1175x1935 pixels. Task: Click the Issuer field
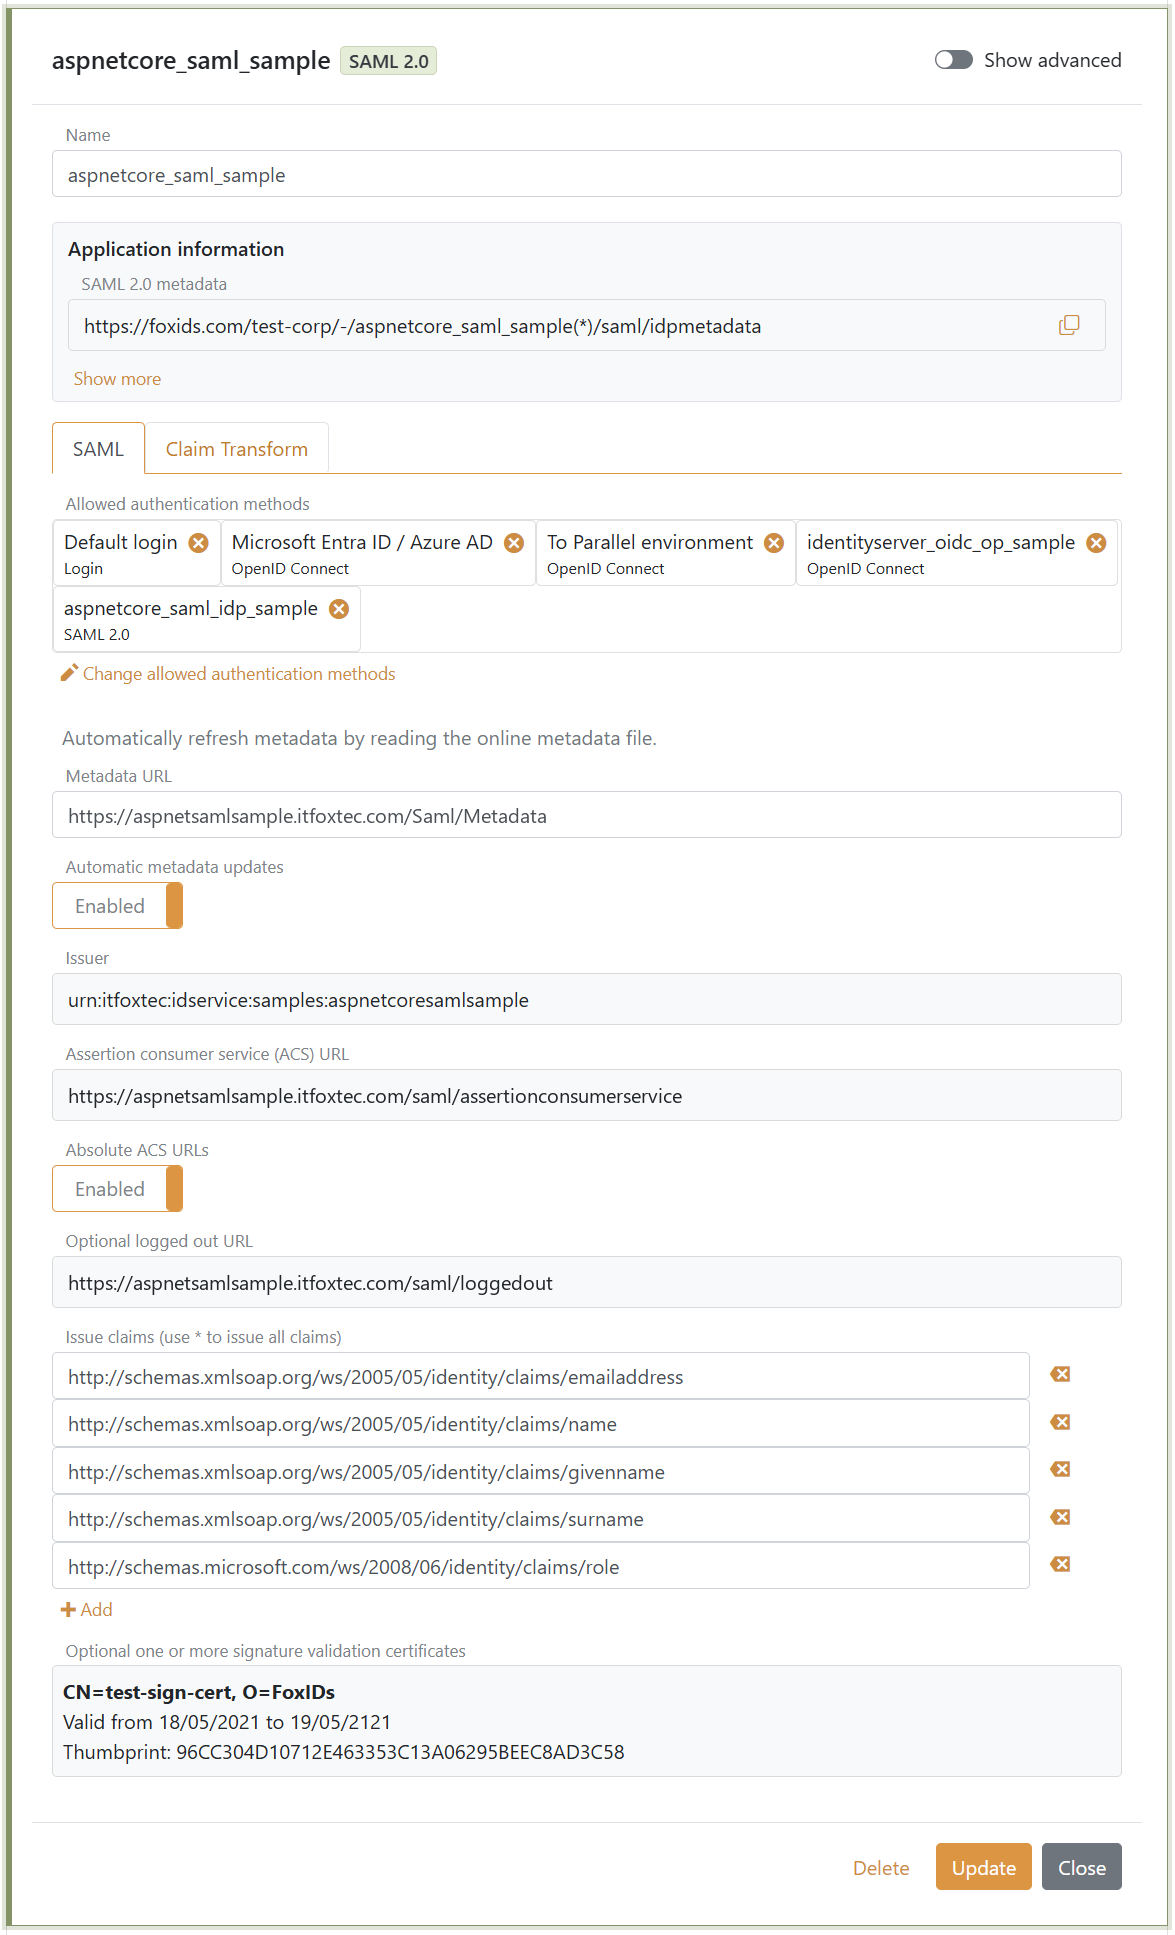pyautogui.click(x=587, y=999)
